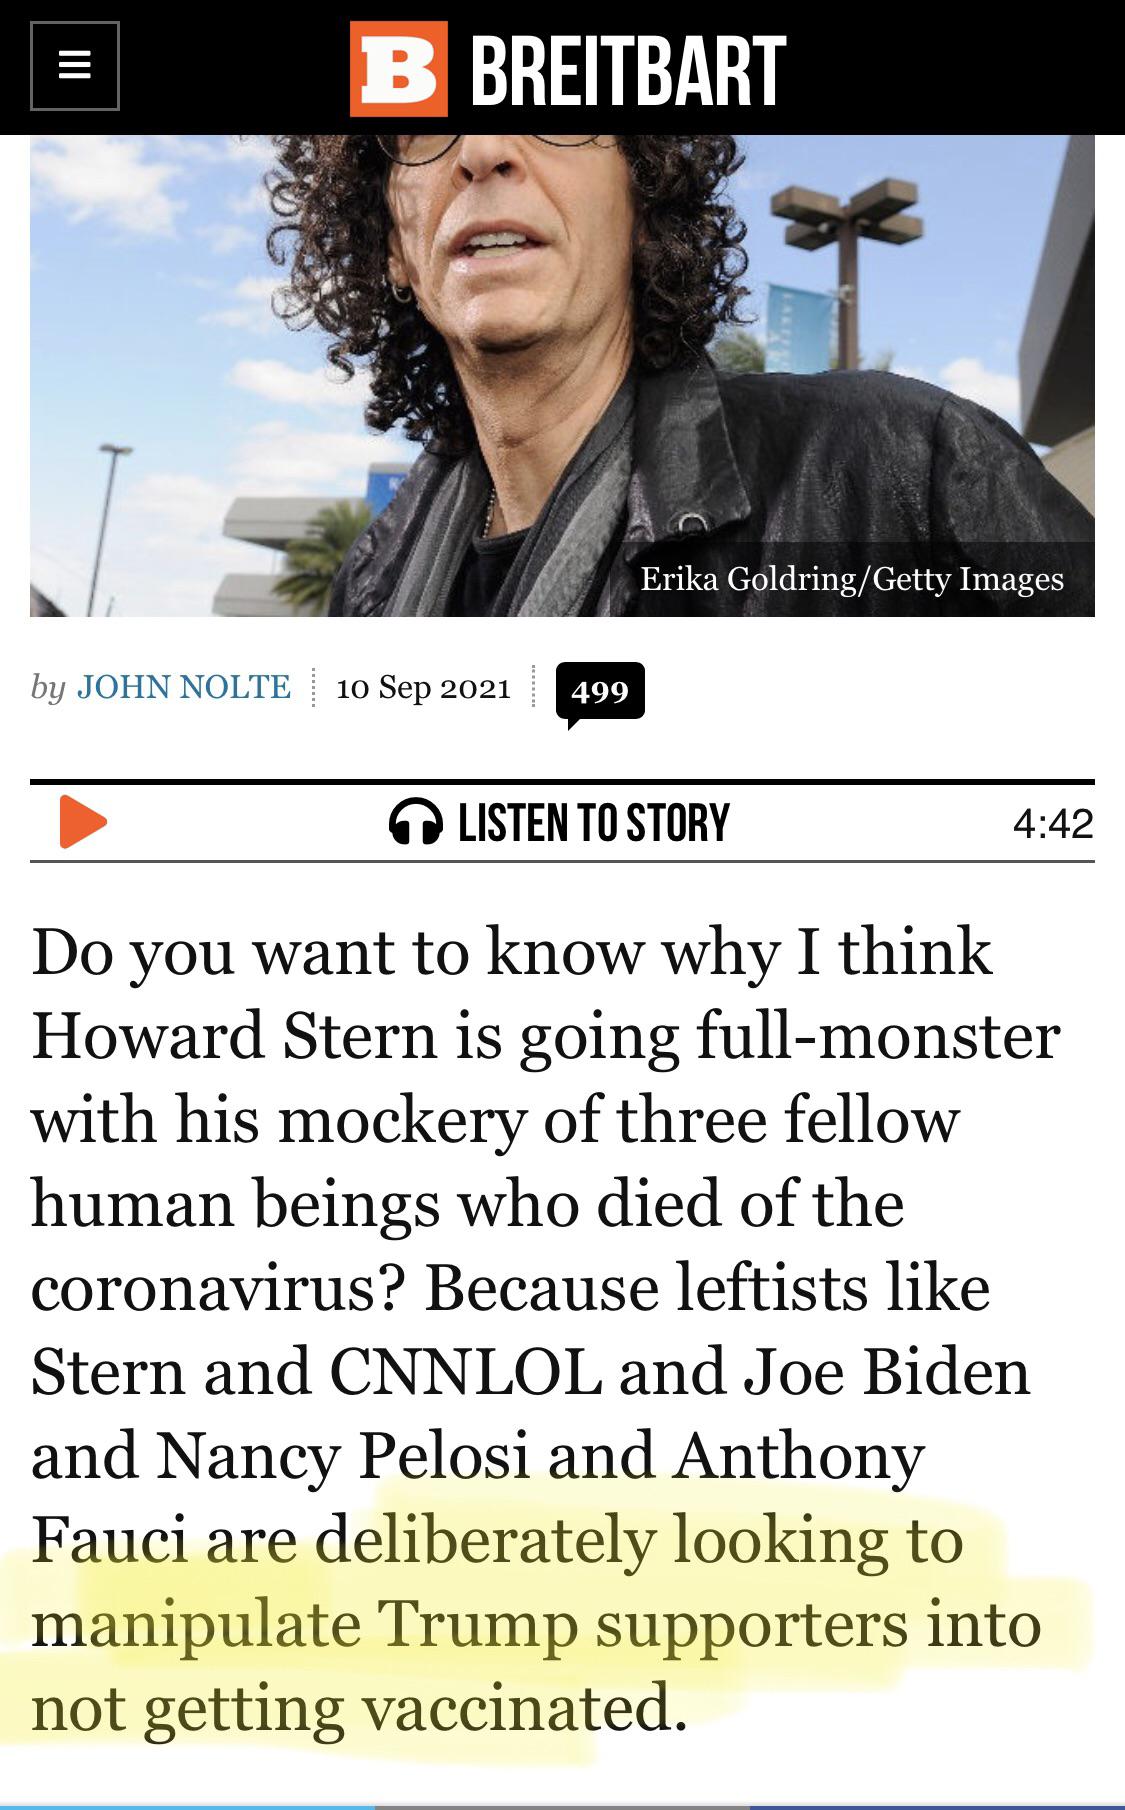This screenshot has height=1810, width=1125.
Task: Click the BREITBART wordmark in the header
Action: pyautogui.click(x=628, y=69)
